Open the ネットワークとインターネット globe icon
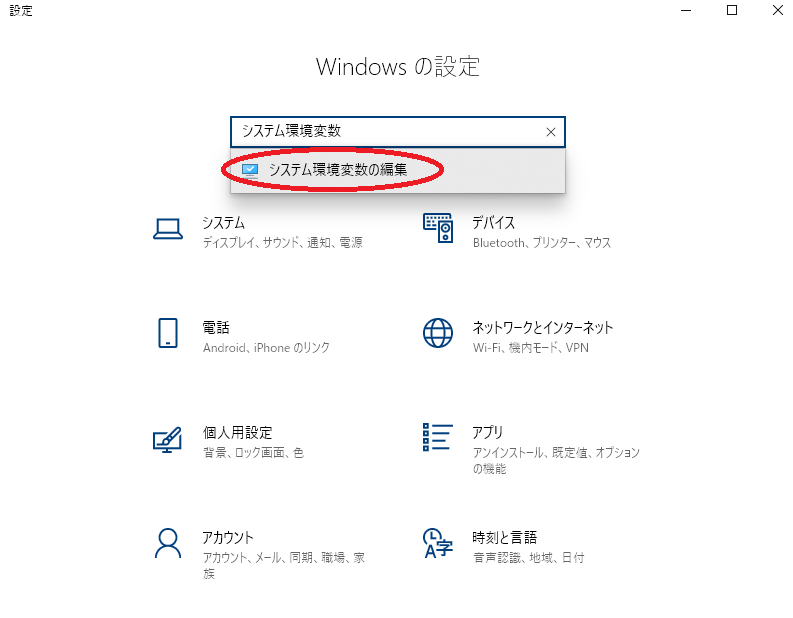 [x=438, y=333]
